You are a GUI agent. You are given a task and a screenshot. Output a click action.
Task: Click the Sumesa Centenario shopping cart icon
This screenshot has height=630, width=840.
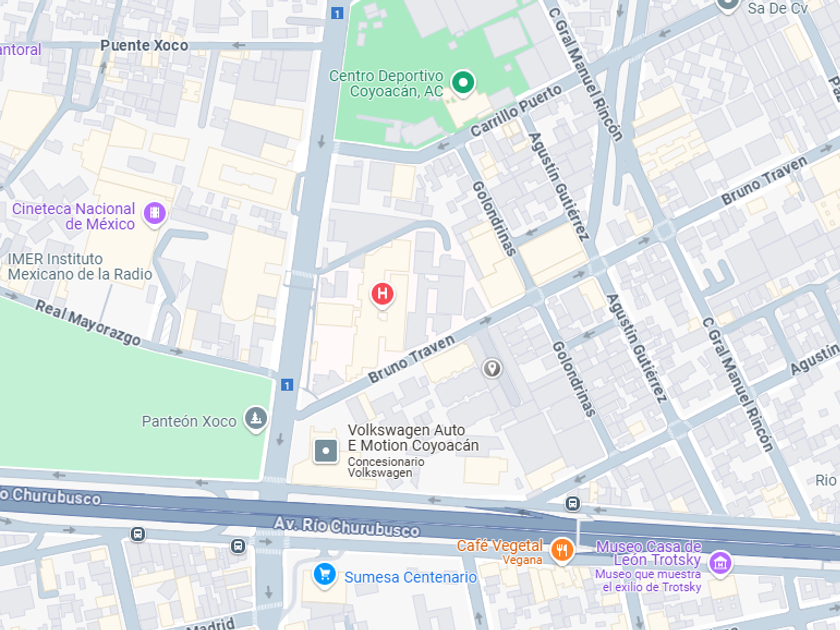325,575
